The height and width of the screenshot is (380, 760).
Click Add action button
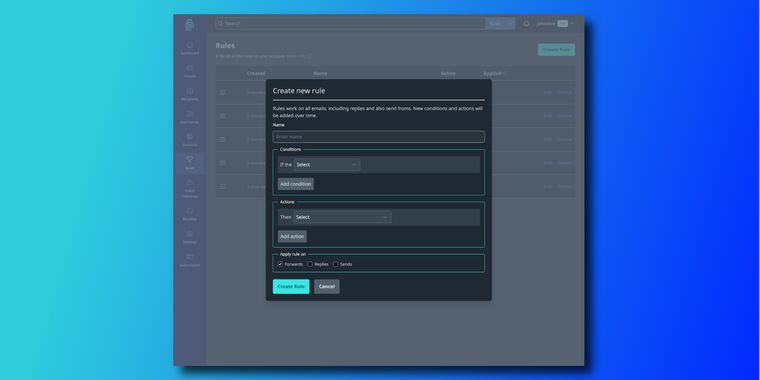(292, 237)
